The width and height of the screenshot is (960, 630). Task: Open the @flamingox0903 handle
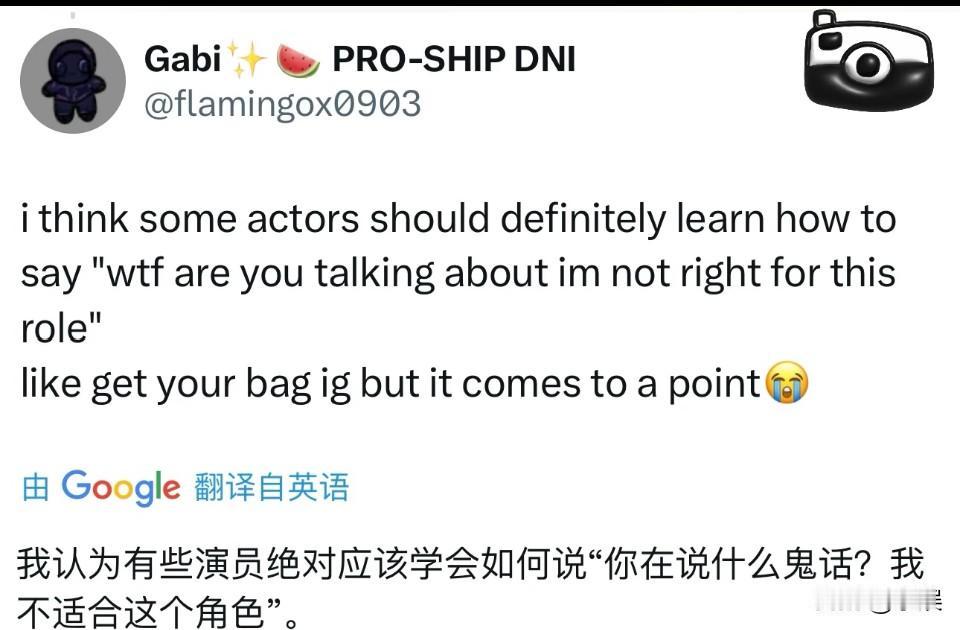coord(283,103)
